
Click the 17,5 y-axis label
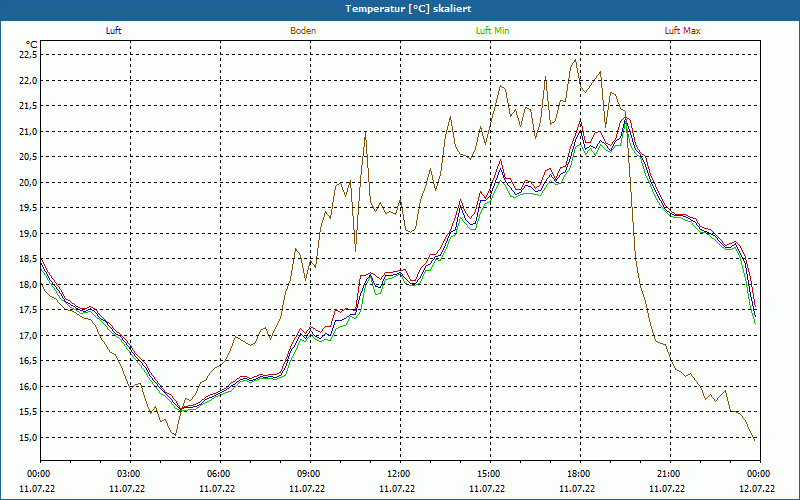pos(29,310)
